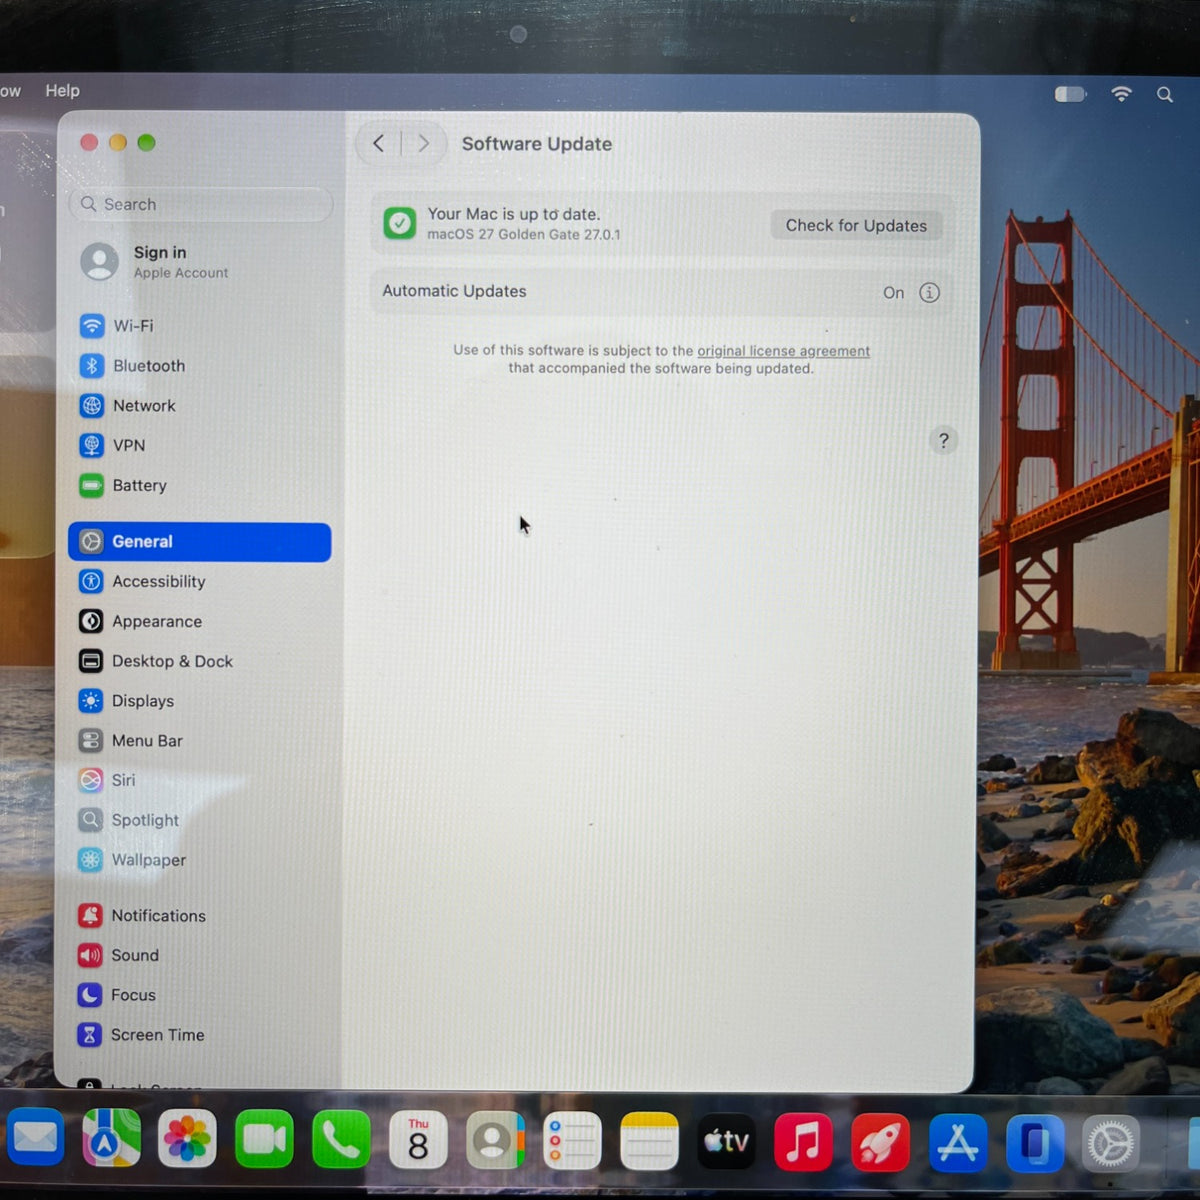
Task: Launch Apple TV from the Dock
Action: 726,1141
